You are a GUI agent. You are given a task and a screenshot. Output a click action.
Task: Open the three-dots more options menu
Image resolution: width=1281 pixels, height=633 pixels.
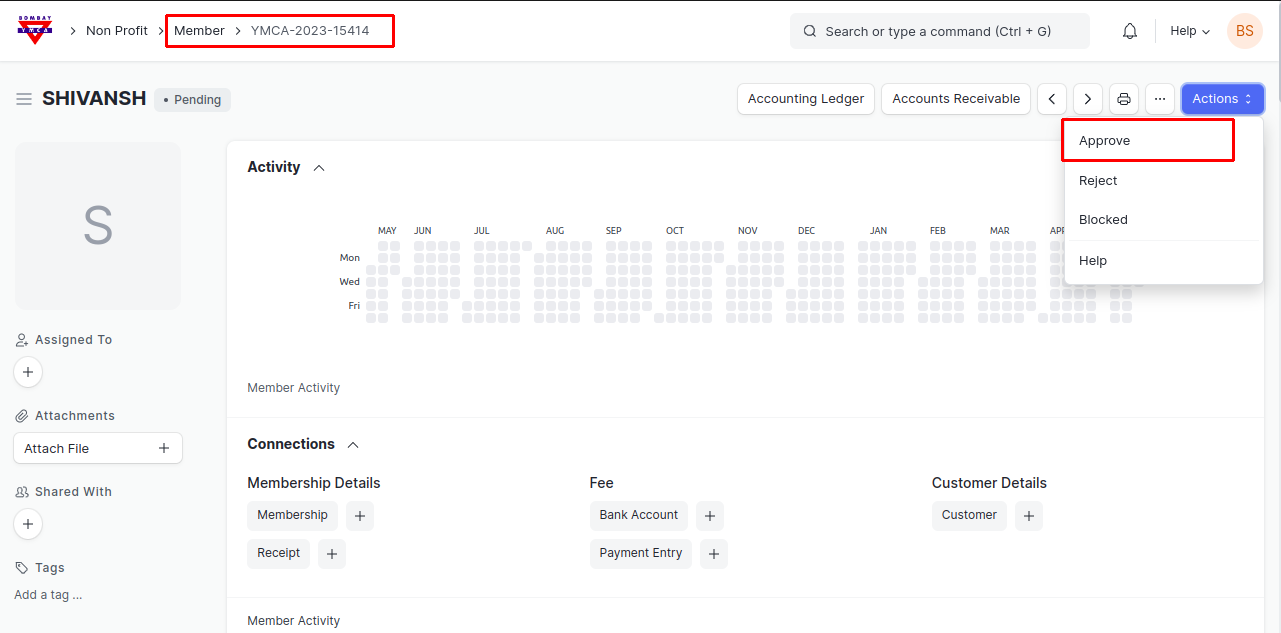point(1160,99)
